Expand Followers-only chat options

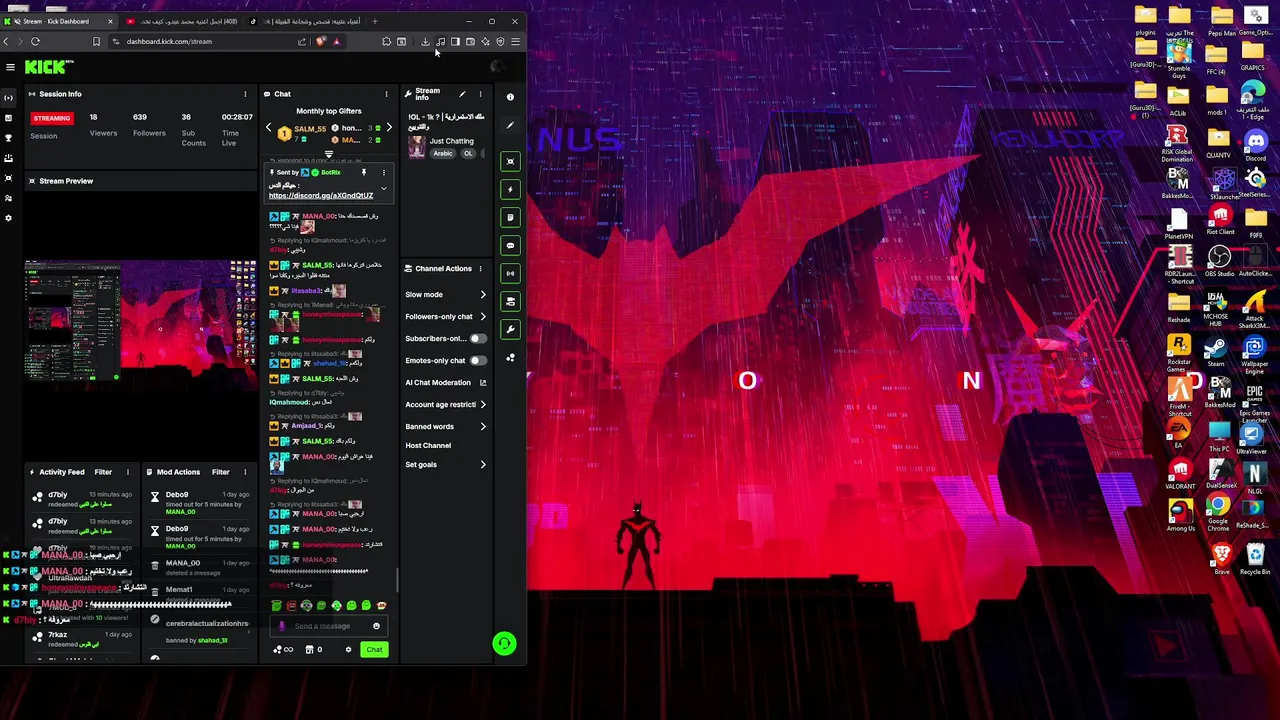coord(483,316)
